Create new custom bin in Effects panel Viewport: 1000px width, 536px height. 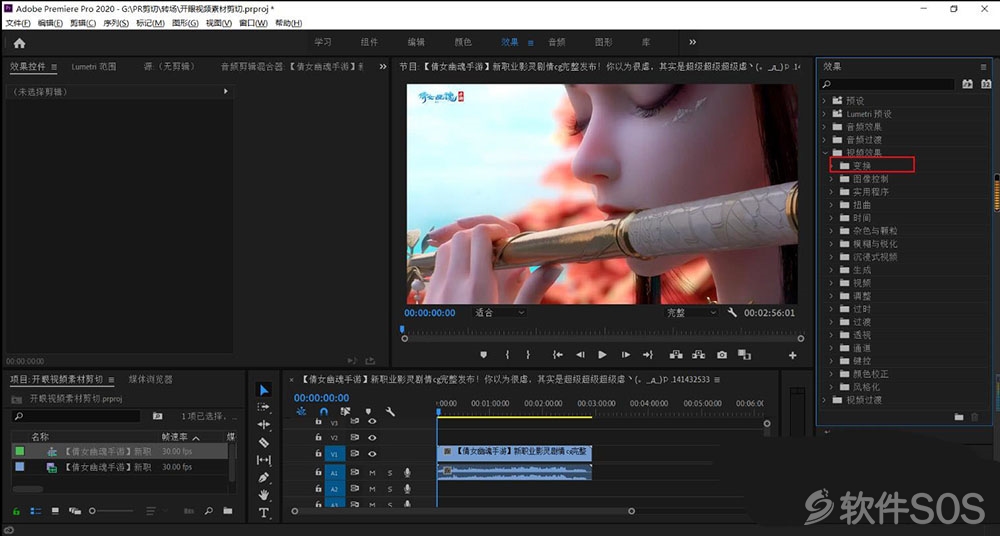click(959, 417)
